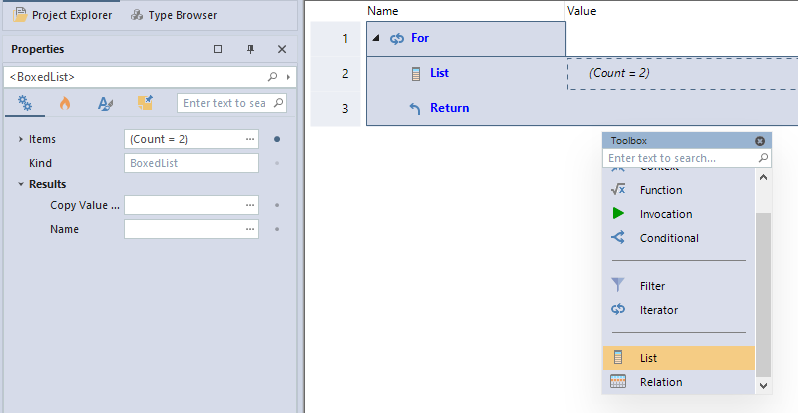Open the Type Browser tab
798x413 pixels.
click(174, 15)
